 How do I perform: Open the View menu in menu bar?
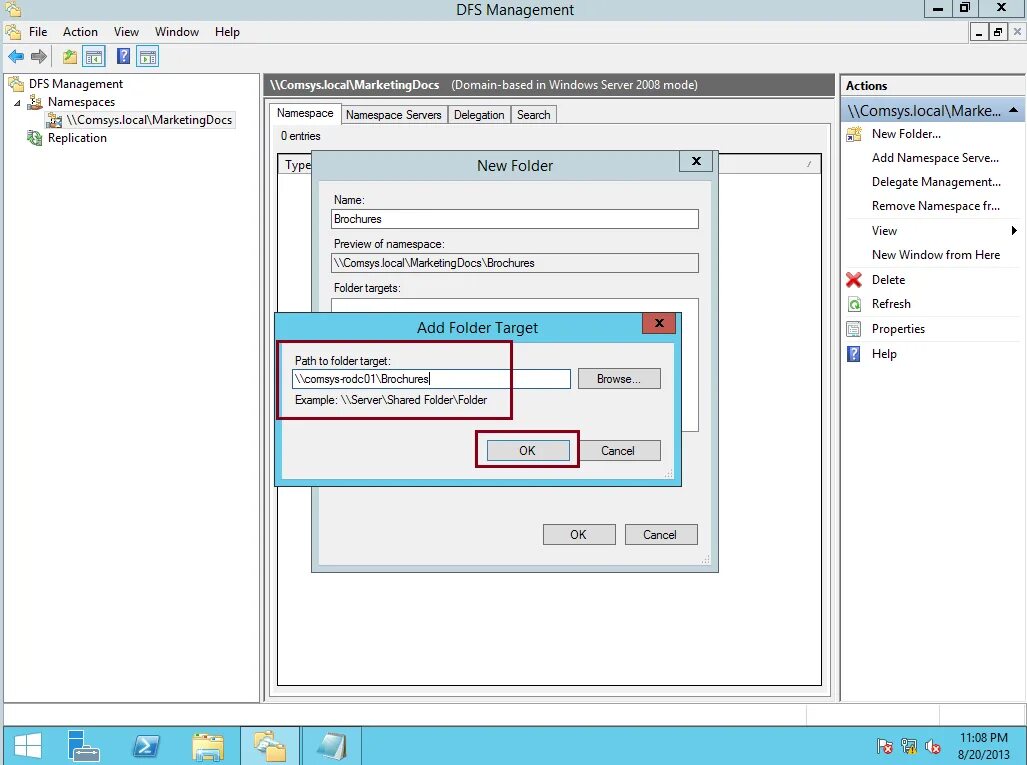click(126, 31)
